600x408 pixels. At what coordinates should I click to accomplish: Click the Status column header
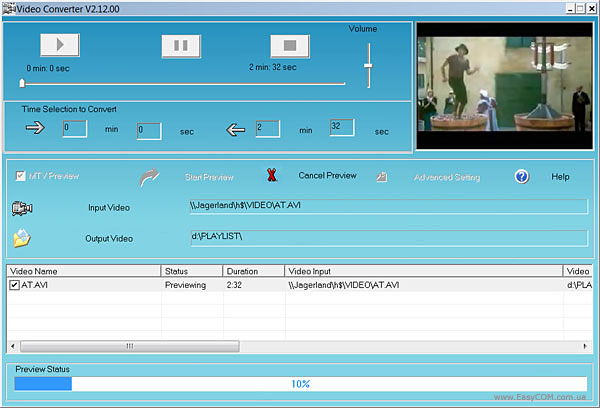click(190, 271)
